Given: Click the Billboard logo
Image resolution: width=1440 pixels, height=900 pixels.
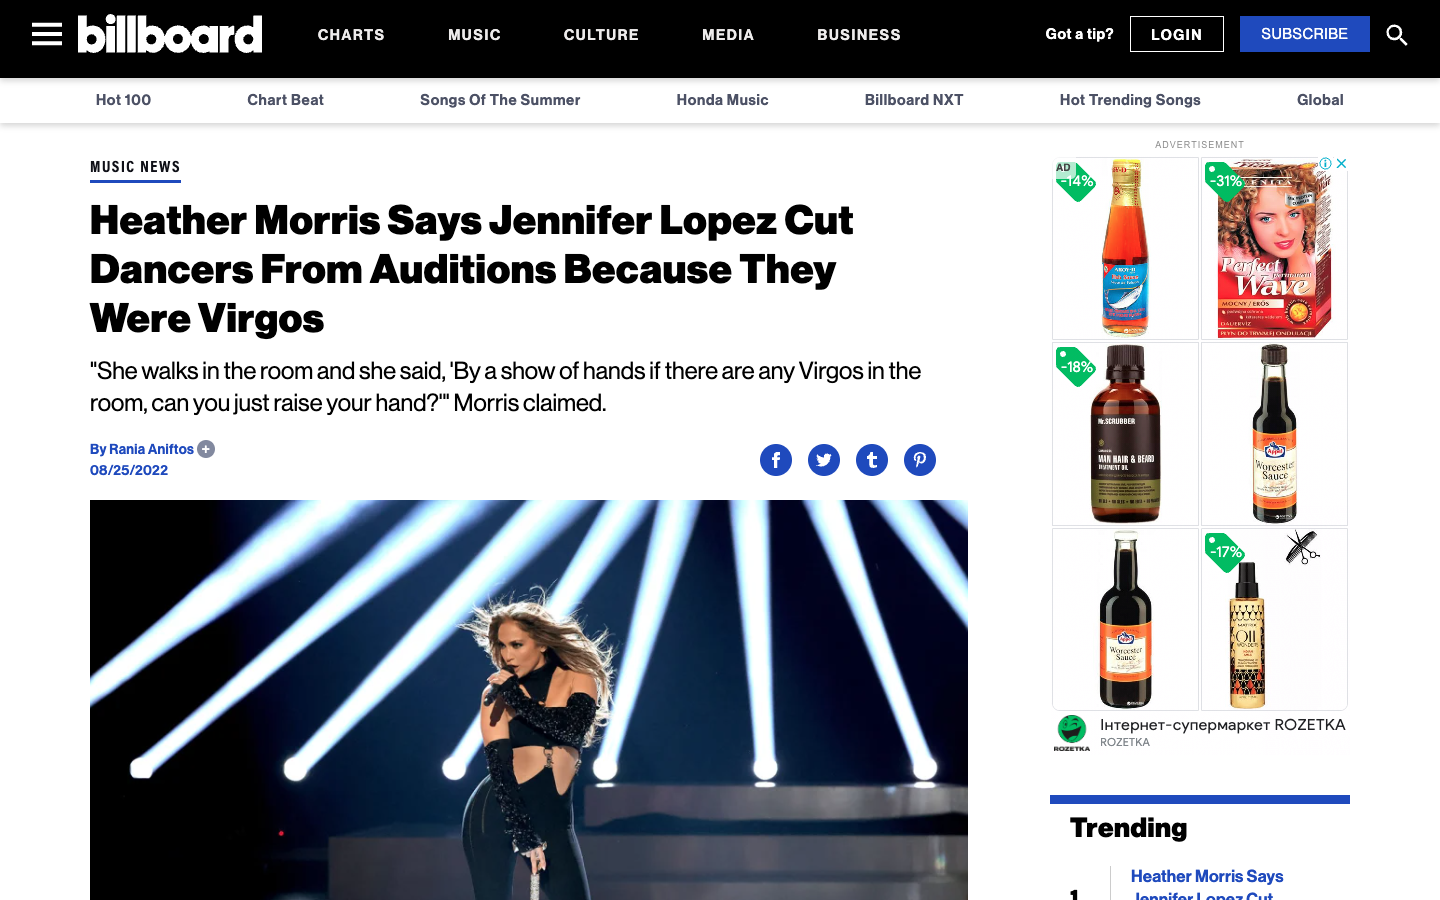Looking at the screenshot, I should coord(170,34).
